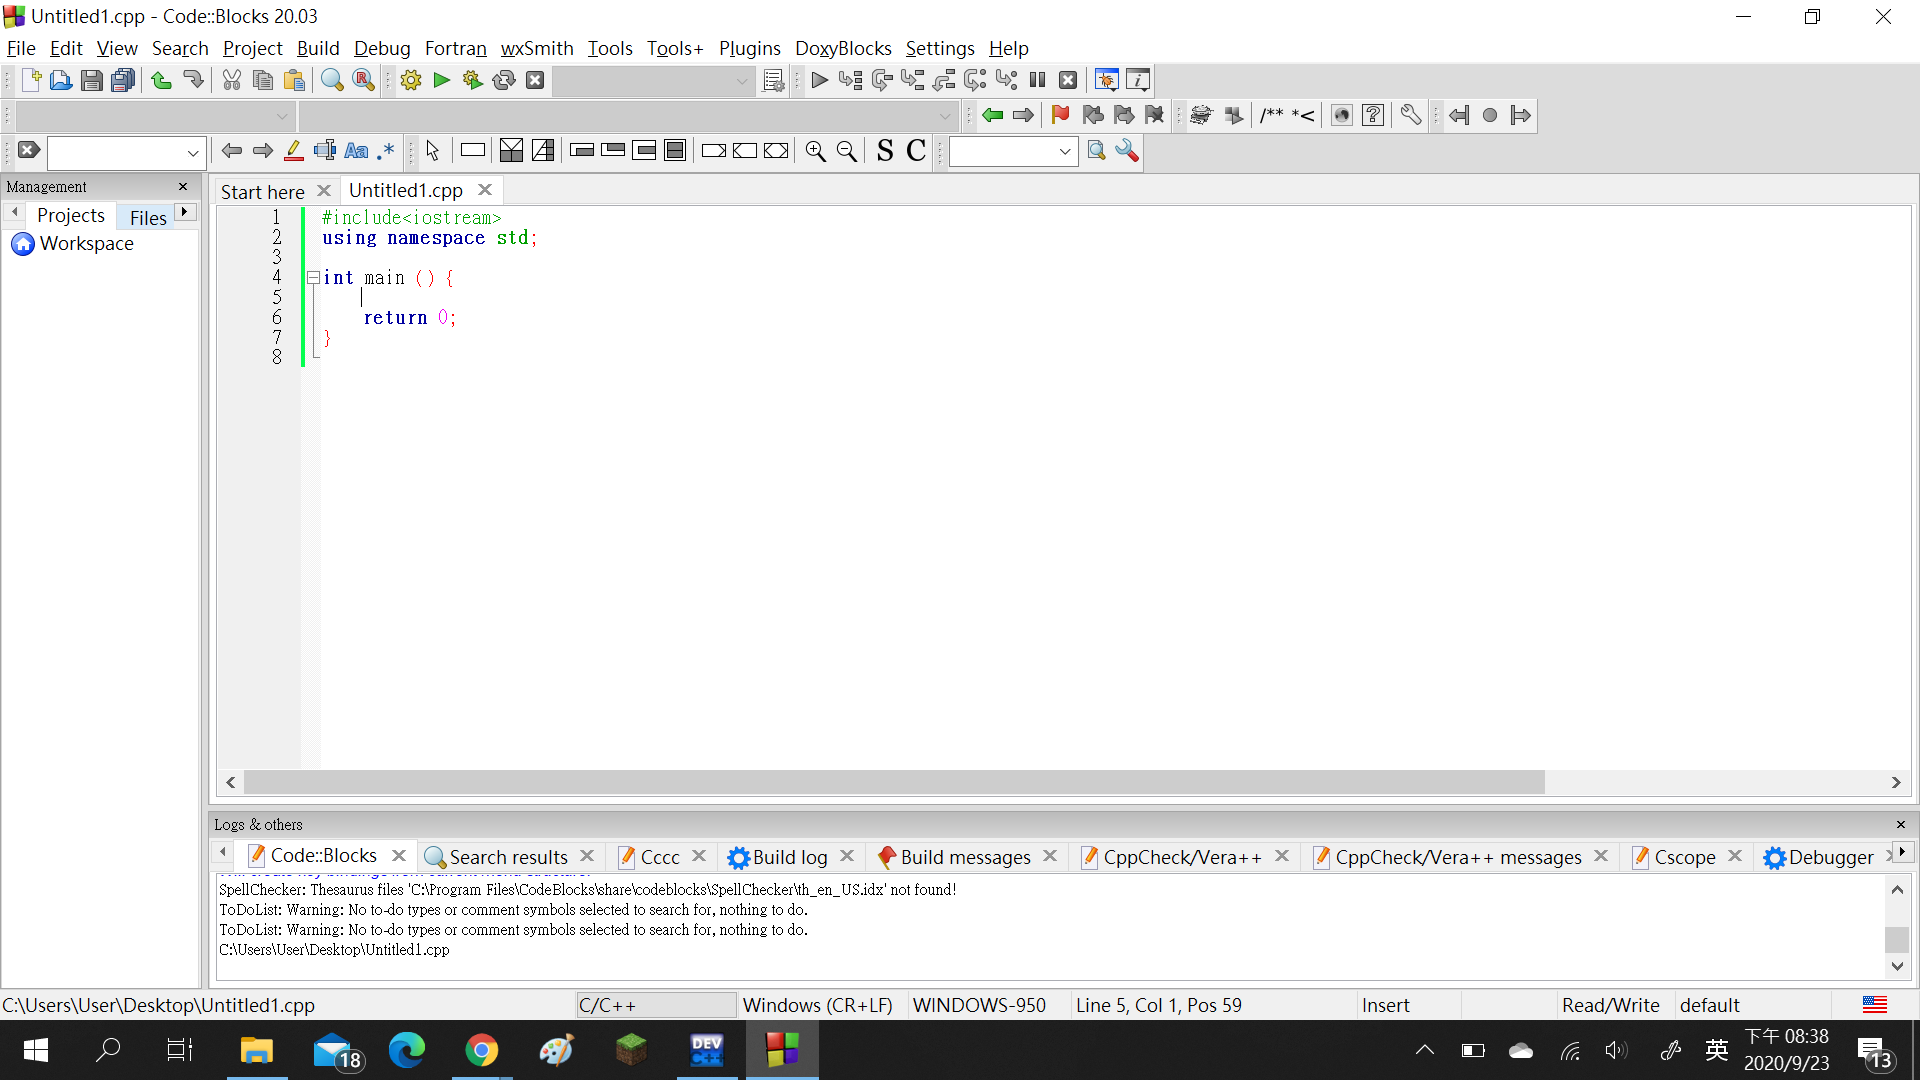1920x1080 pixels.
Task: Open the Build menu
Action: (x=318, y=48)
